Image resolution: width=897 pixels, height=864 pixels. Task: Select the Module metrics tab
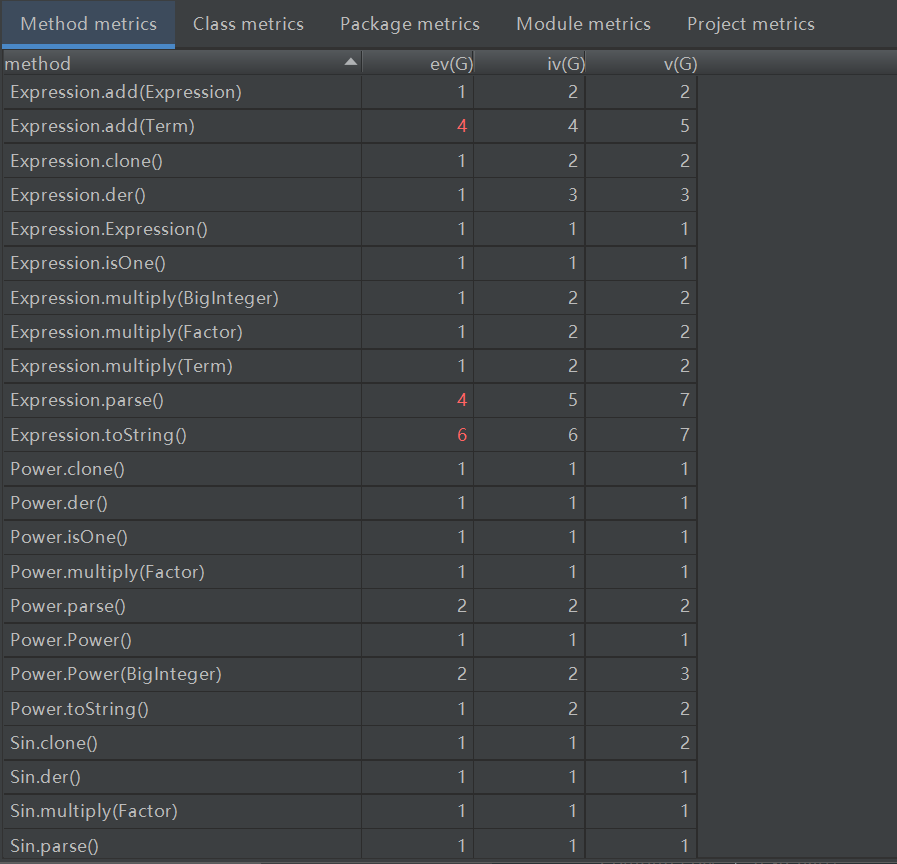pyautogui.click(x=583, y=24)
